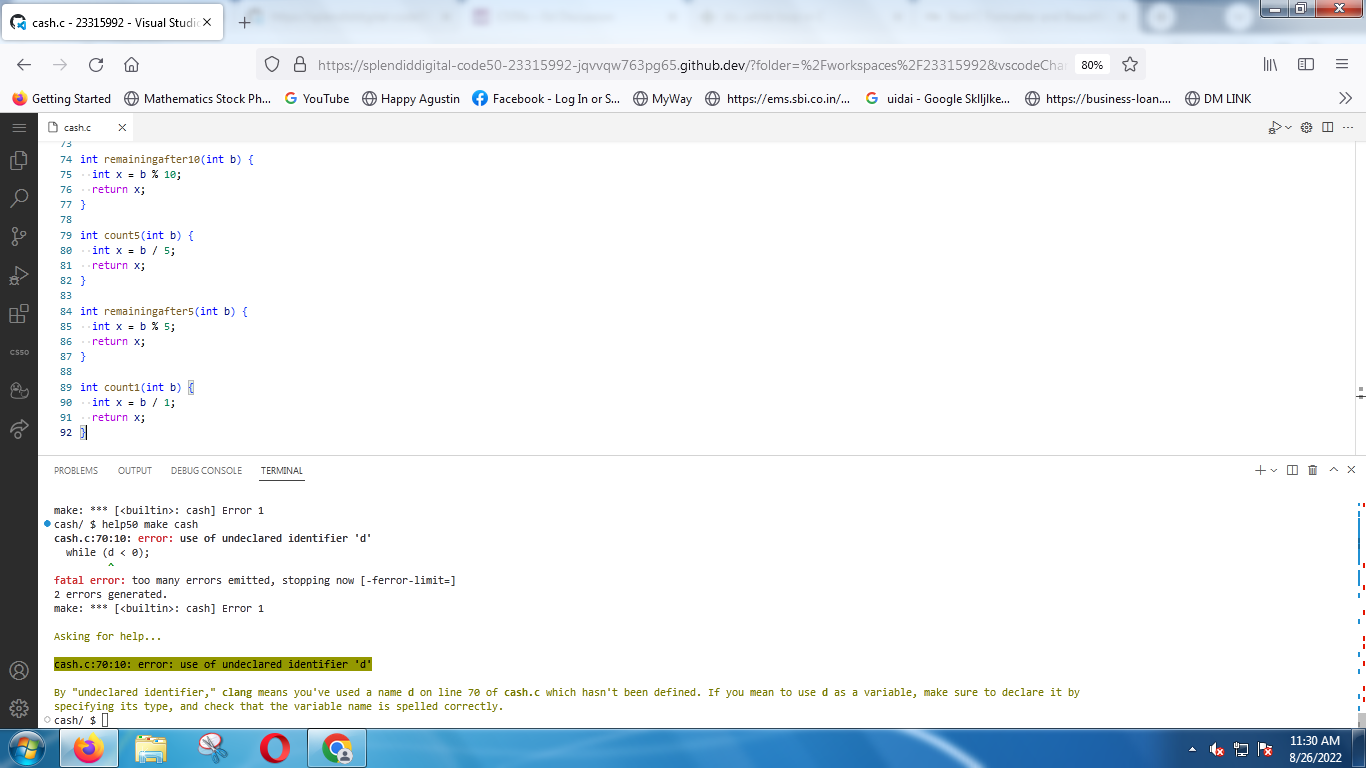Go to browser home page
1366x768 pixels.
[131, 64]
